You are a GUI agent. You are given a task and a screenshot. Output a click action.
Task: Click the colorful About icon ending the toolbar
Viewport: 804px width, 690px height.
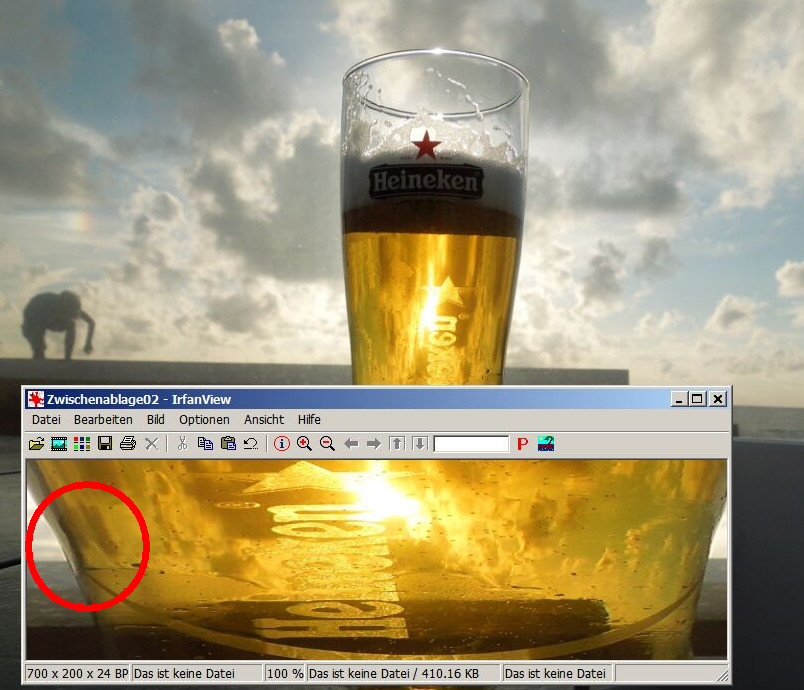pos(546,443)
